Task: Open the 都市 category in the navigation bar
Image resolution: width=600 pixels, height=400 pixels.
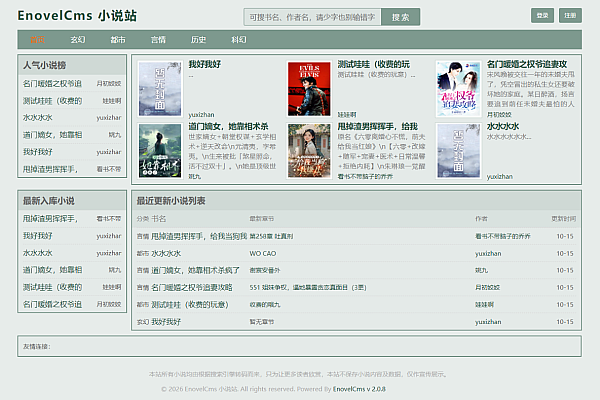Action: 118,40
